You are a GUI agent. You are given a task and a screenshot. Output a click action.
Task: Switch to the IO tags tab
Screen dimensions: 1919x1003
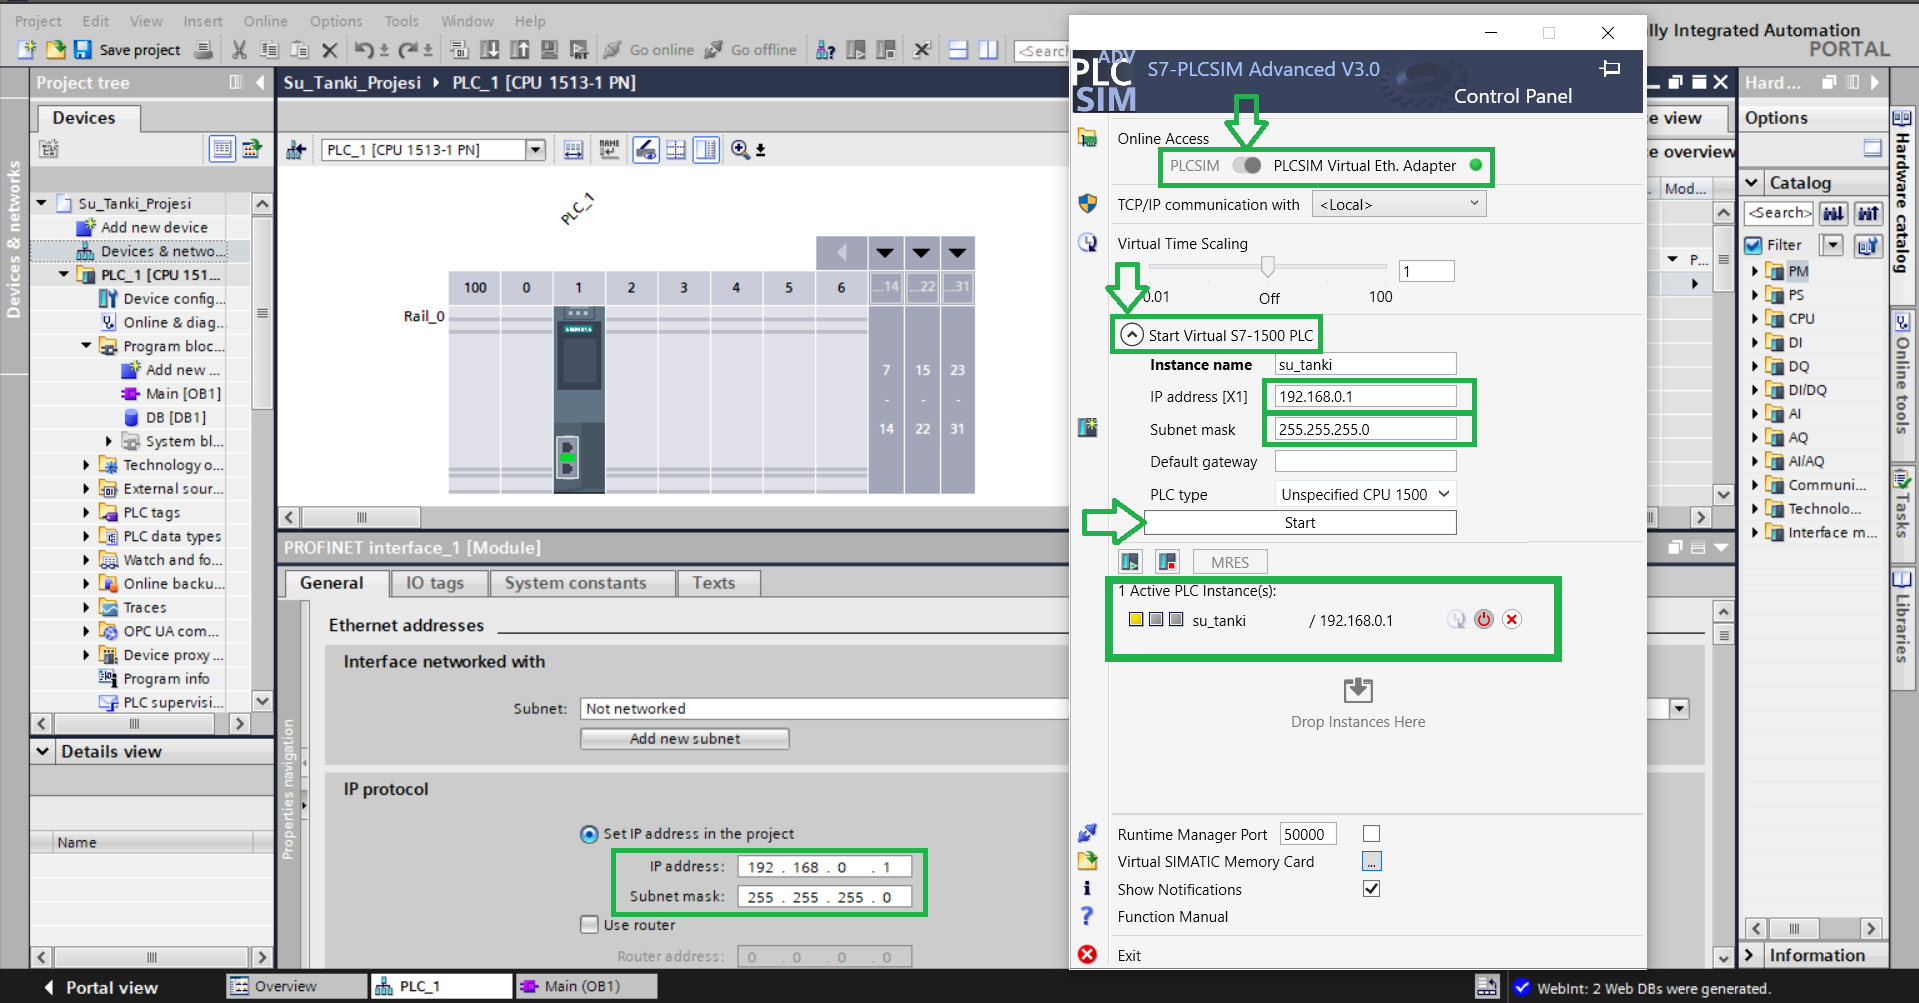pos(434,583)
